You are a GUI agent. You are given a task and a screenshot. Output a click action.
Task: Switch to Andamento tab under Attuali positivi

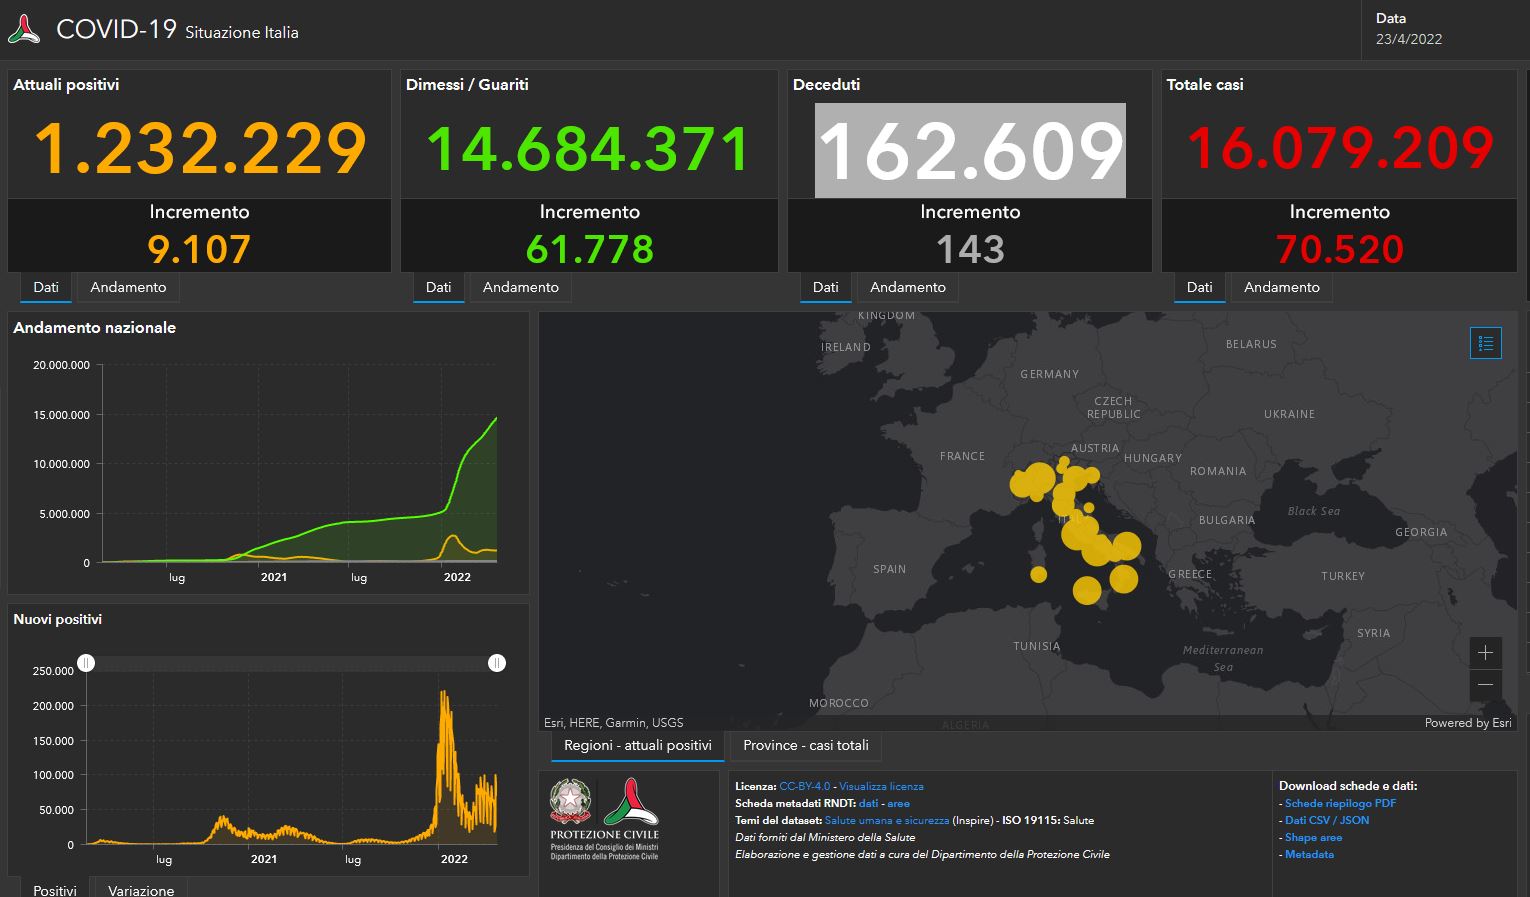tap(128, 287)
